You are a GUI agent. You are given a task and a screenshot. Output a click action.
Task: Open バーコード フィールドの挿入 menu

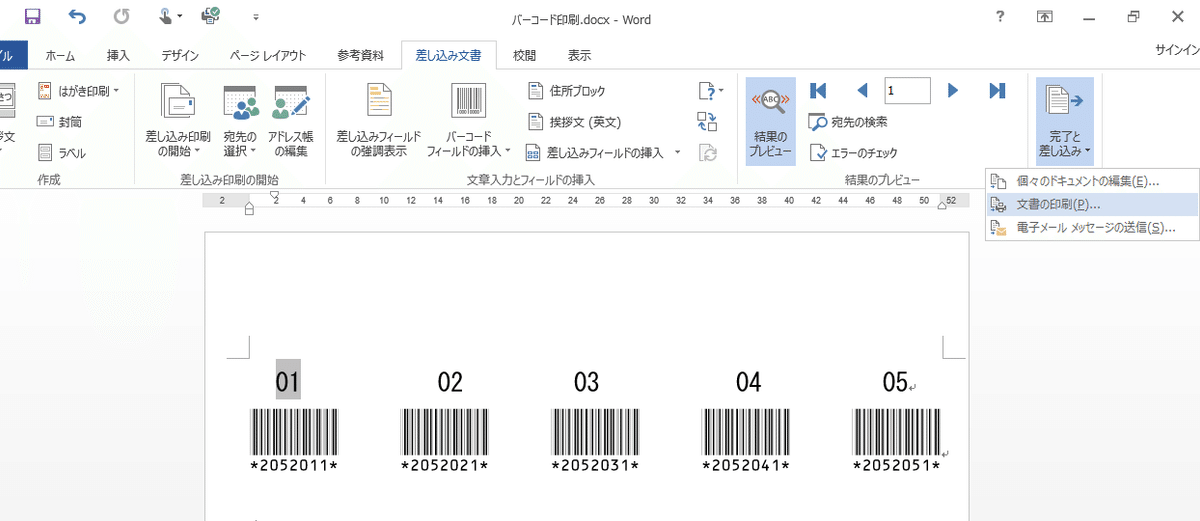pos(468,121)
